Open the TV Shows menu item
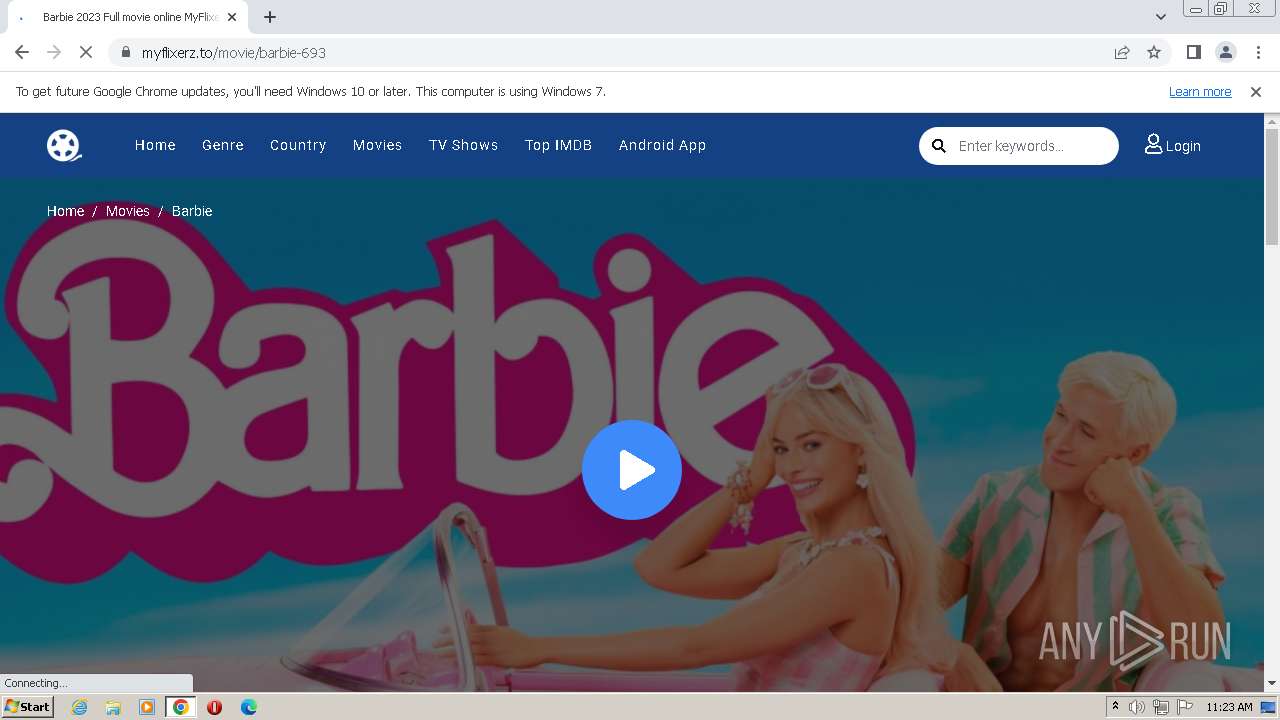 (x=463, y=145)
